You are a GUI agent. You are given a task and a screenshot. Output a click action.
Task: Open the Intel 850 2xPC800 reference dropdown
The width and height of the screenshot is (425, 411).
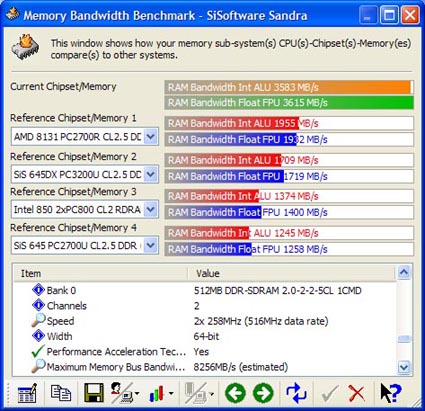point(151,209)
